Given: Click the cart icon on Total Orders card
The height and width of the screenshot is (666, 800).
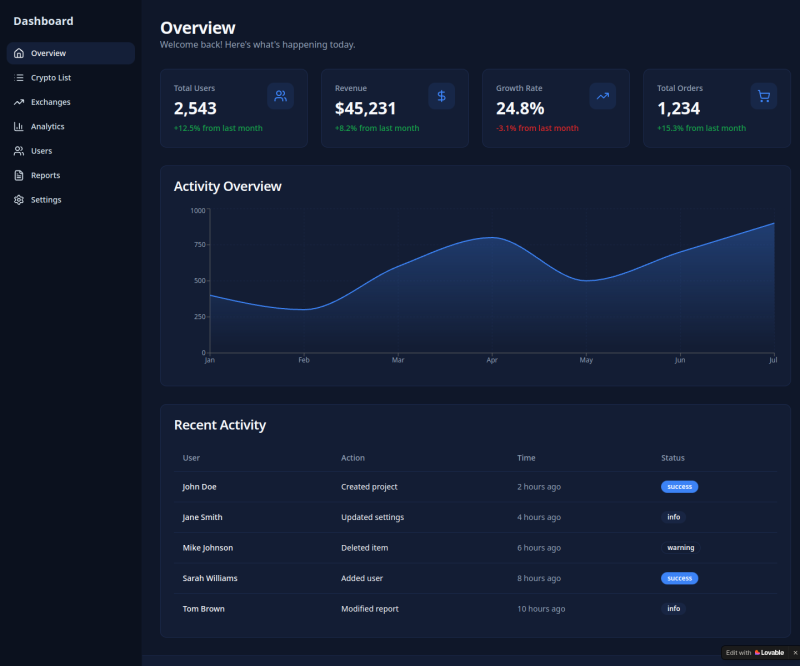Looking at the screenshot, I should [x=764, y=96].
